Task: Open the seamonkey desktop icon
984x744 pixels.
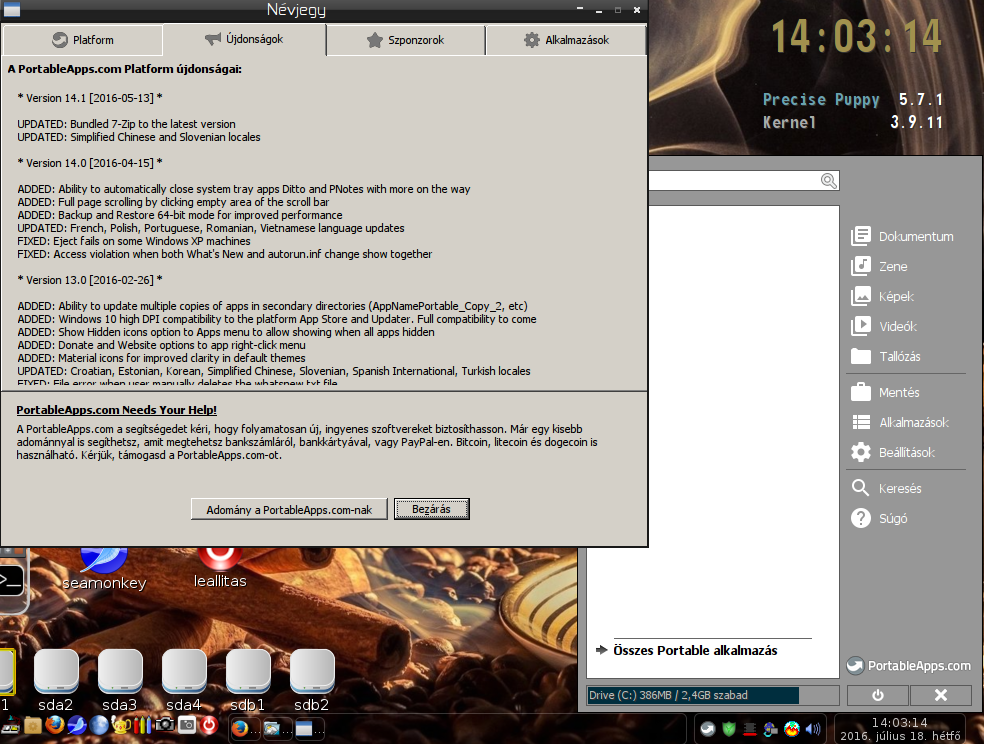Action: 104,568
